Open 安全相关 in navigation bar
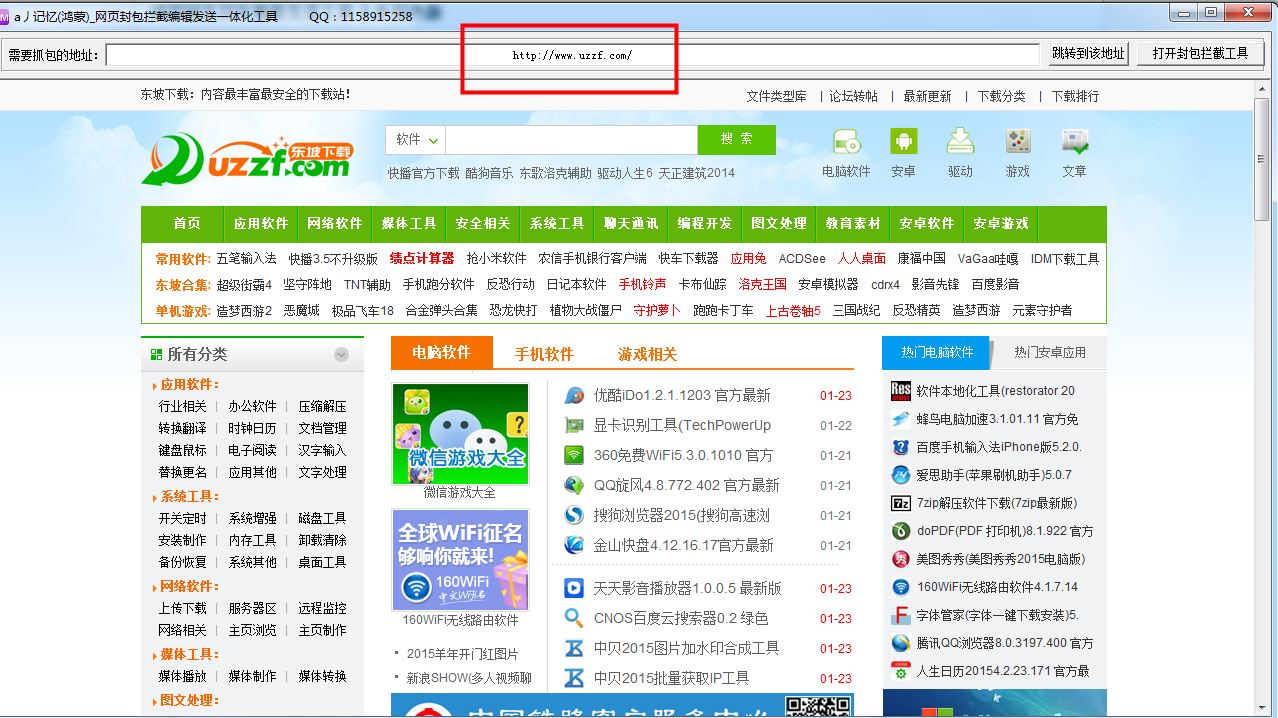Image resolution: width=1278 pixels, height=718 pixels. coord(483,223)
